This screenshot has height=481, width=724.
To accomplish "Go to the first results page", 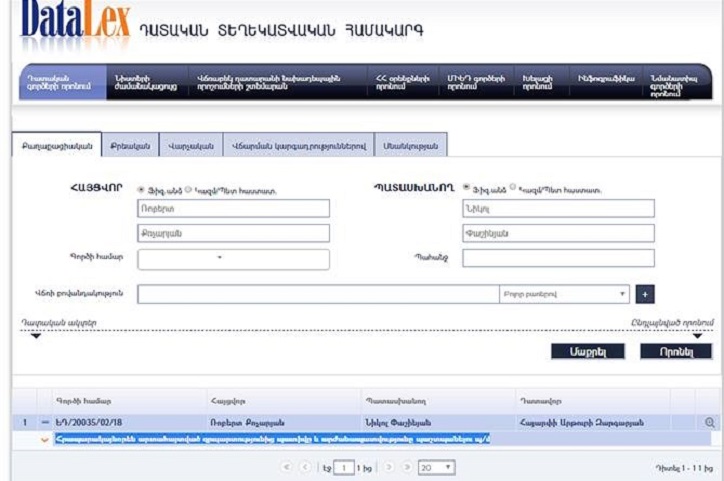I will click(x=287, y=467).
